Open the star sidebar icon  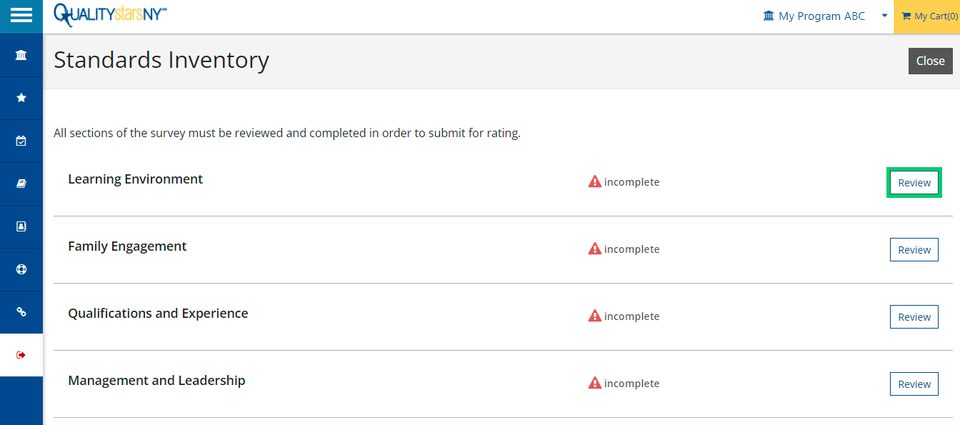coord(21,98)
